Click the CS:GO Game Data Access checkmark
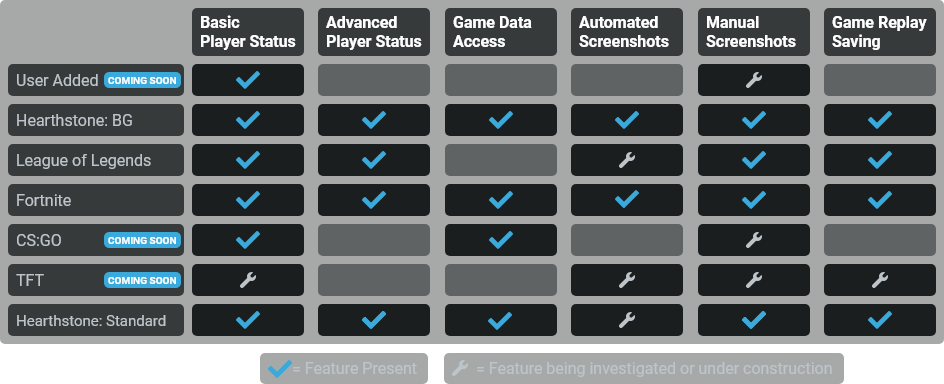Image resolution: width=944 pixels, height=384 pixels. 500,240
